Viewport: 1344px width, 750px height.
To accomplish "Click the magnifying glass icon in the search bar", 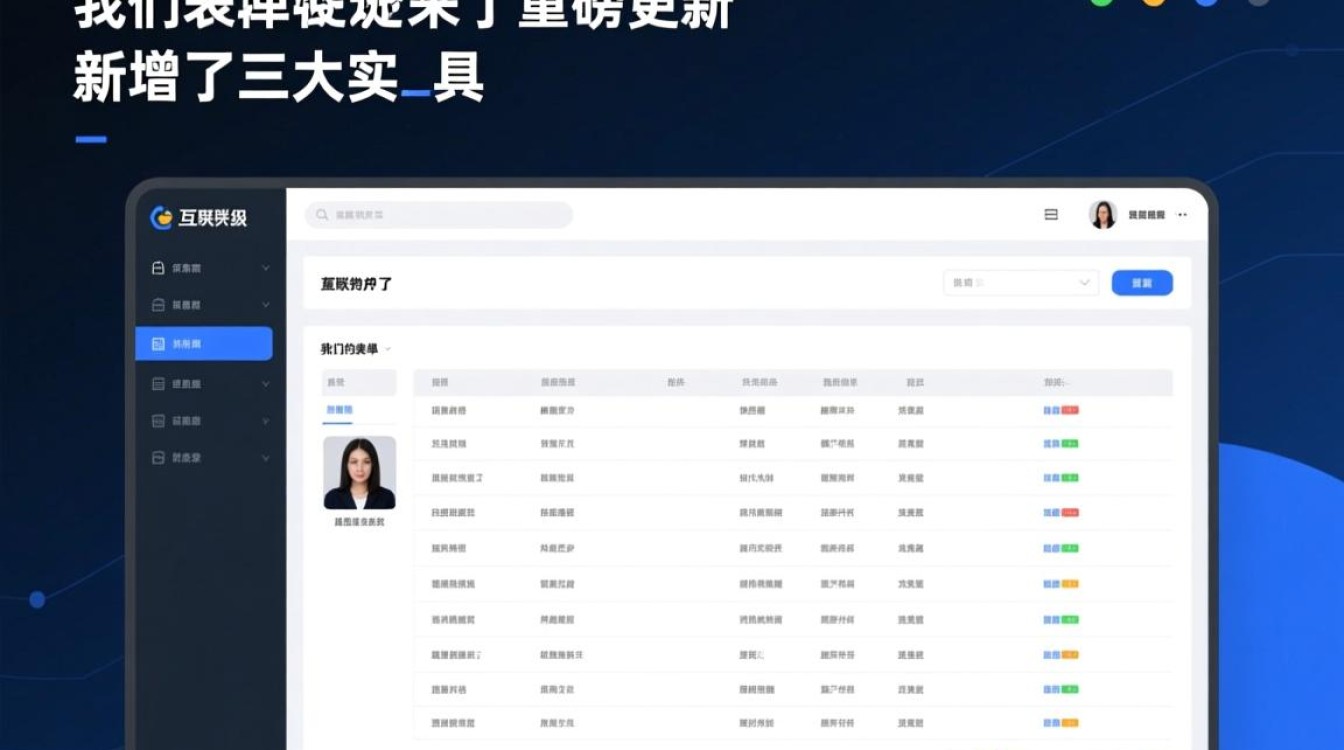I will click(x=321, y=214).
